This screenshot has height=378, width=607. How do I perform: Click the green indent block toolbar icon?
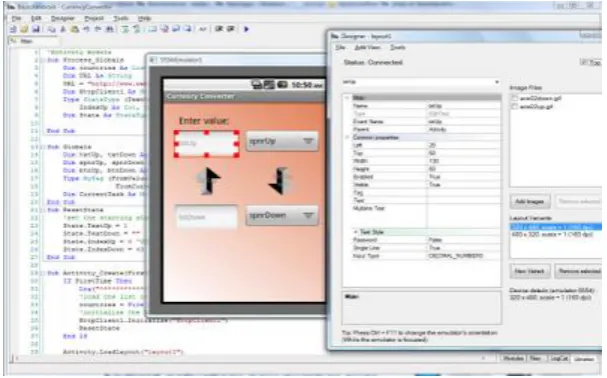[125, 29]
